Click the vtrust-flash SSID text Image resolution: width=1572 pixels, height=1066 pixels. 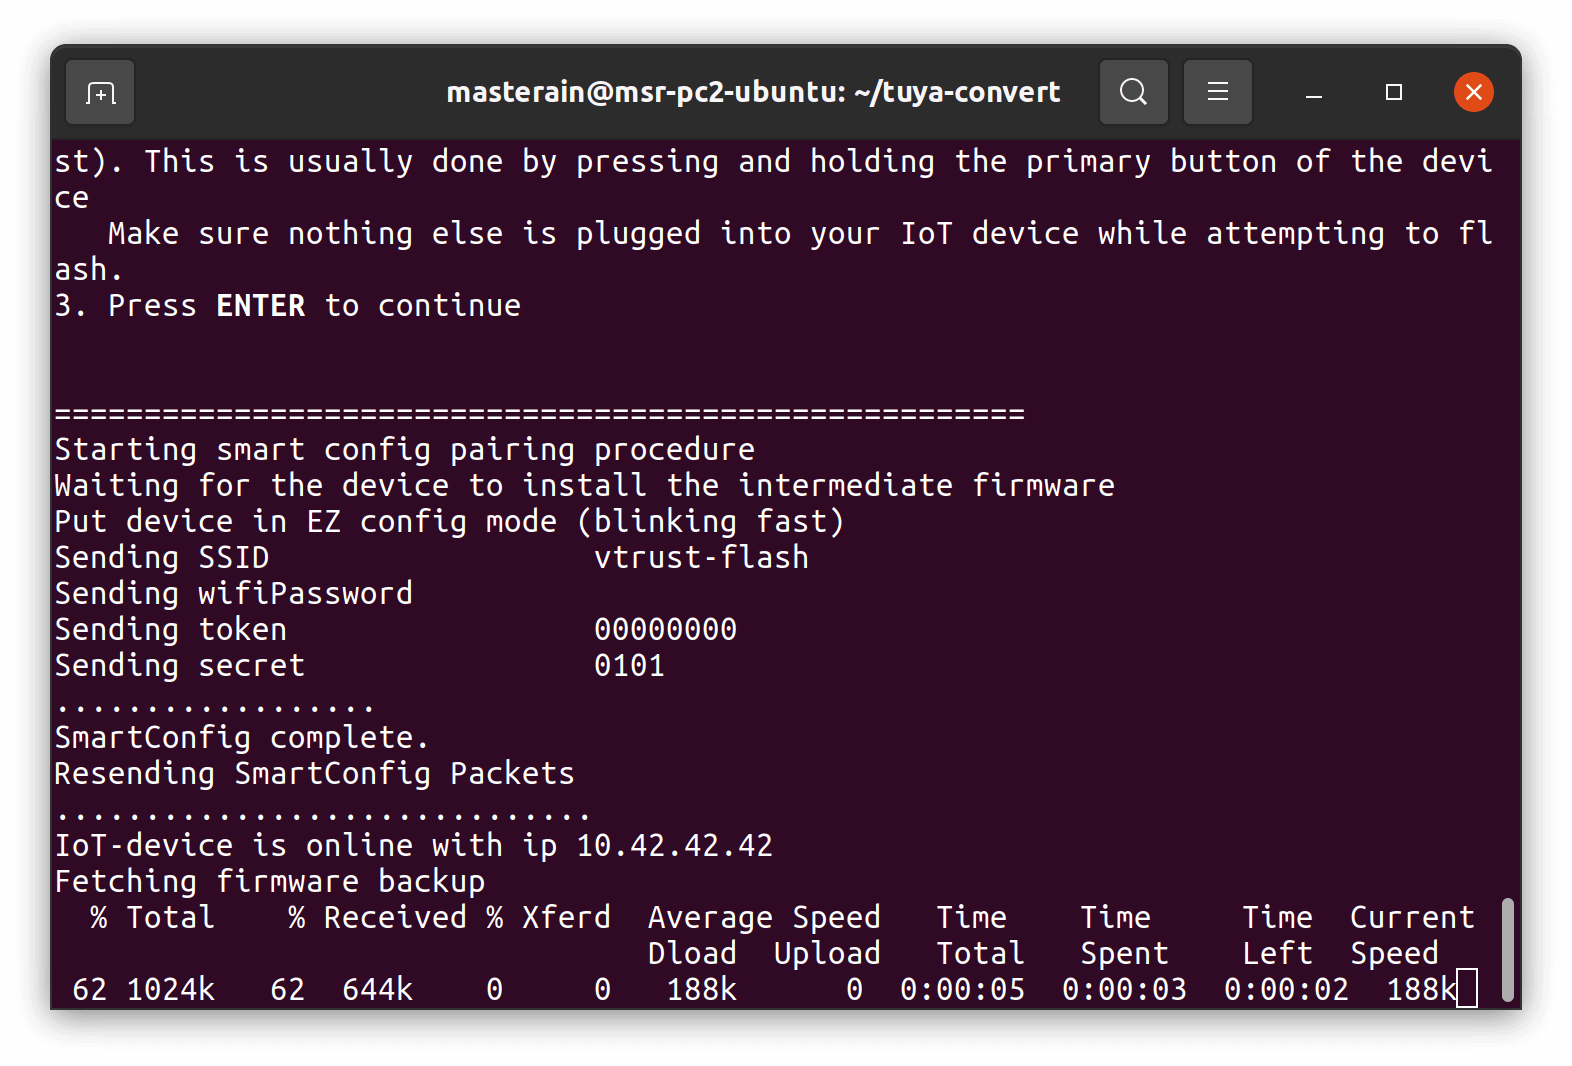(x=701, y=557)
